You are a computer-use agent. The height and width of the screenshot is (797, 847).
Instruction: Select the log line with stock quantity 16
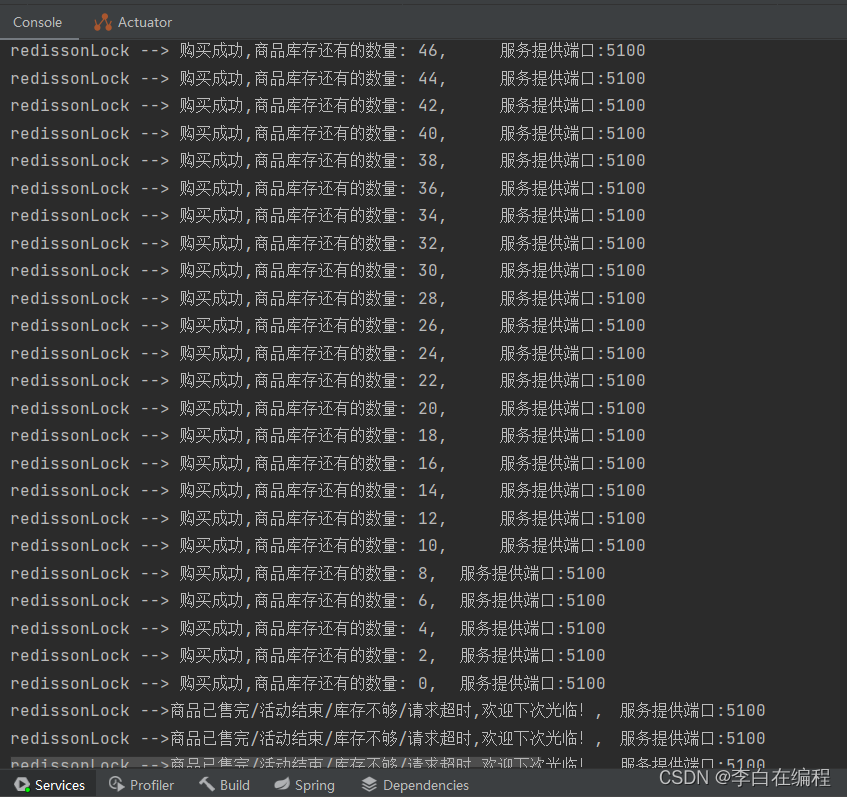[328, 463]
